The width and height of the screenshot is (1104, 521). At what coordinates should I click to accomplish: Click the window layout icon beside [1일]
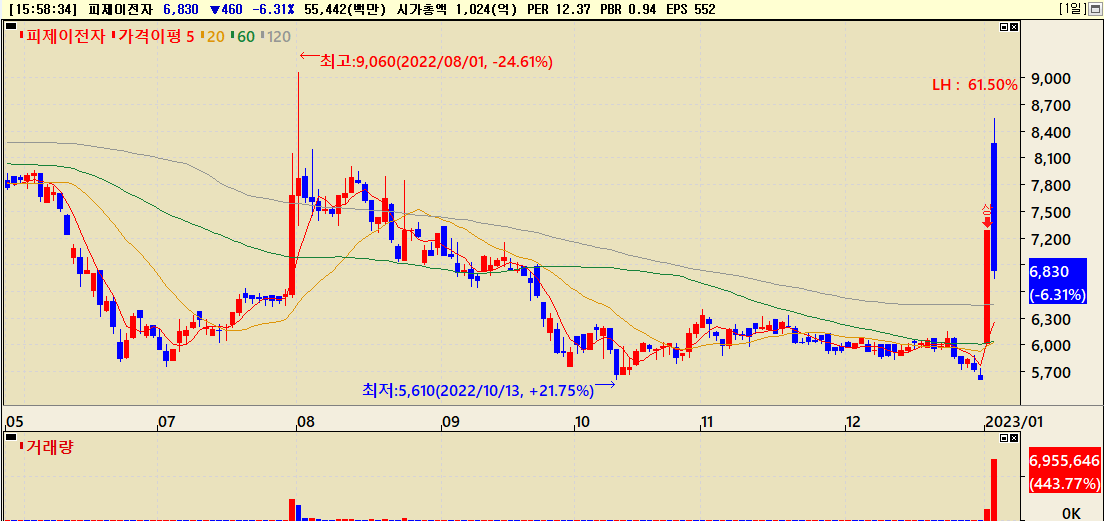(1096, 8)
